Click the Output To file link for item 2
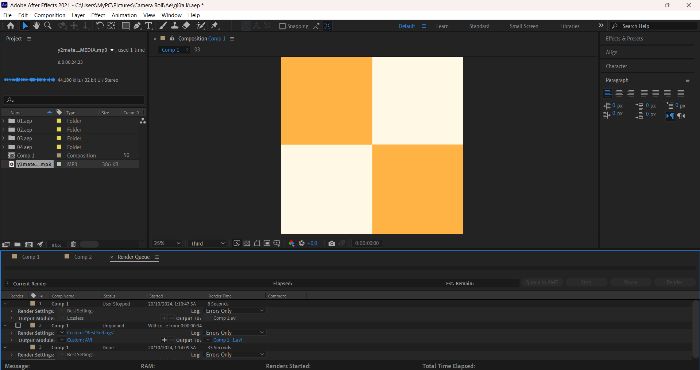This screenshot has height=370, width=700. pos(228,340)
